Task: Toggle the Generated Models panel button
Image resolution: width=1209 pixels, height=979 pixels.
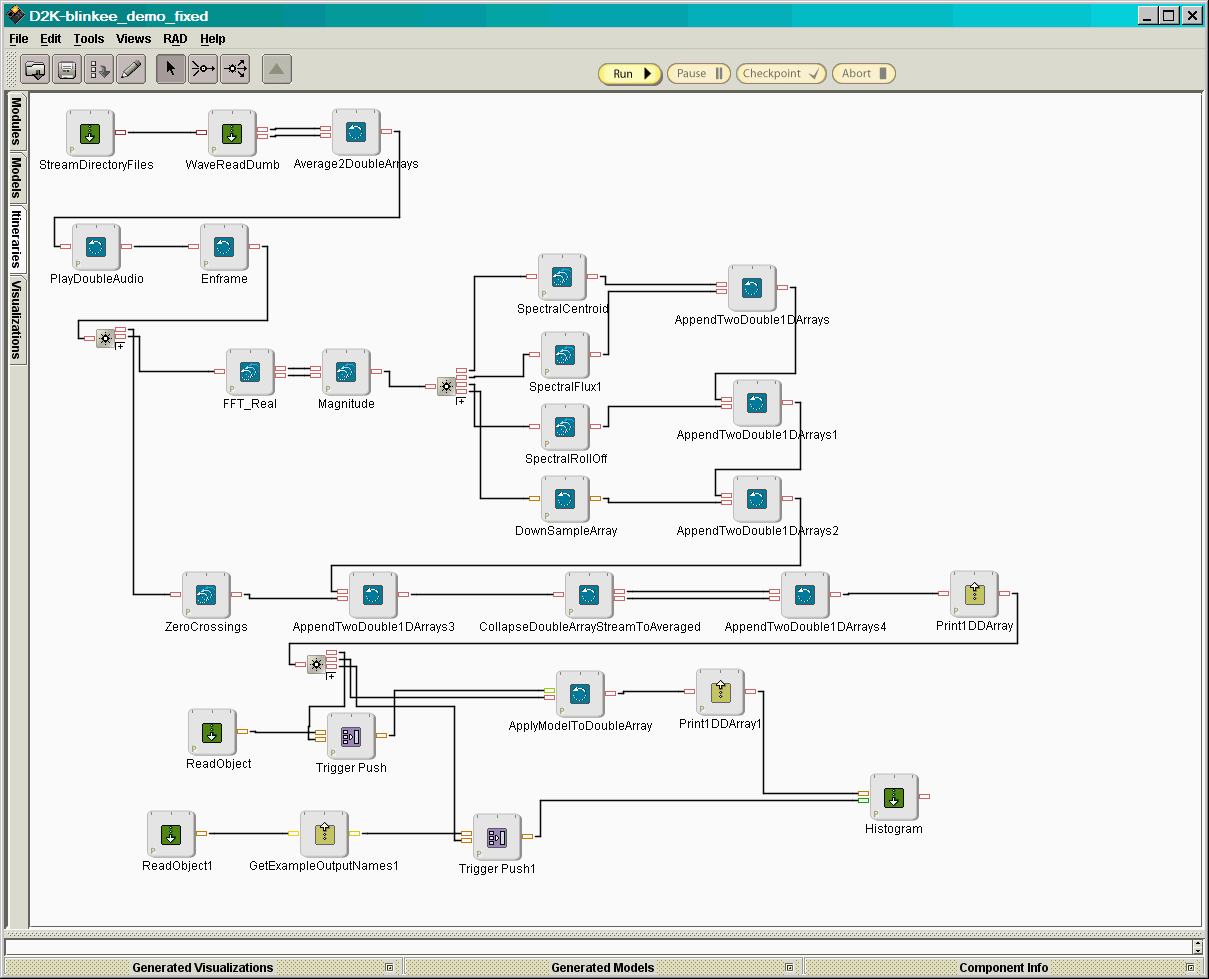Action: [789, 967]
